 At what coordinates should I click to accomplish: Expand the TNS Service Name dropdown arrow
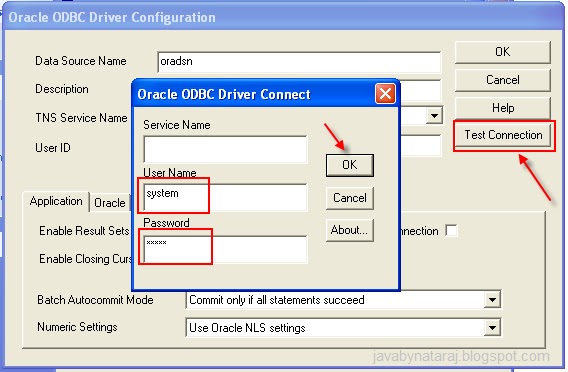point(434,116)
